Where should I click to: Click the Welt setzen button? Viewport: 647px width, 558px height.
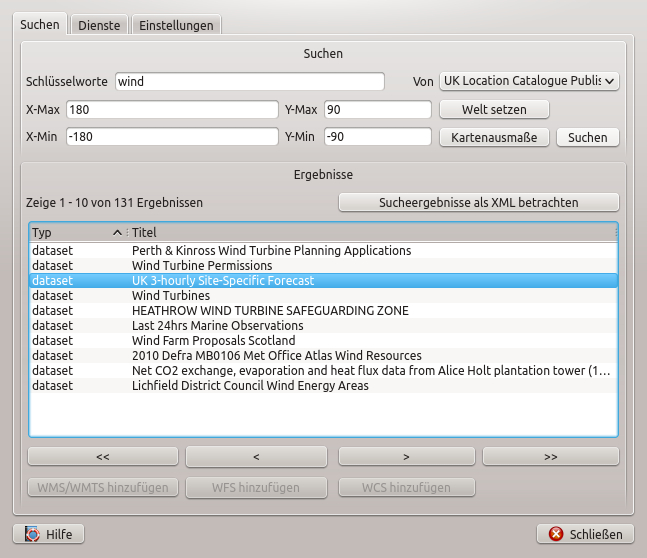coord(495,109)
